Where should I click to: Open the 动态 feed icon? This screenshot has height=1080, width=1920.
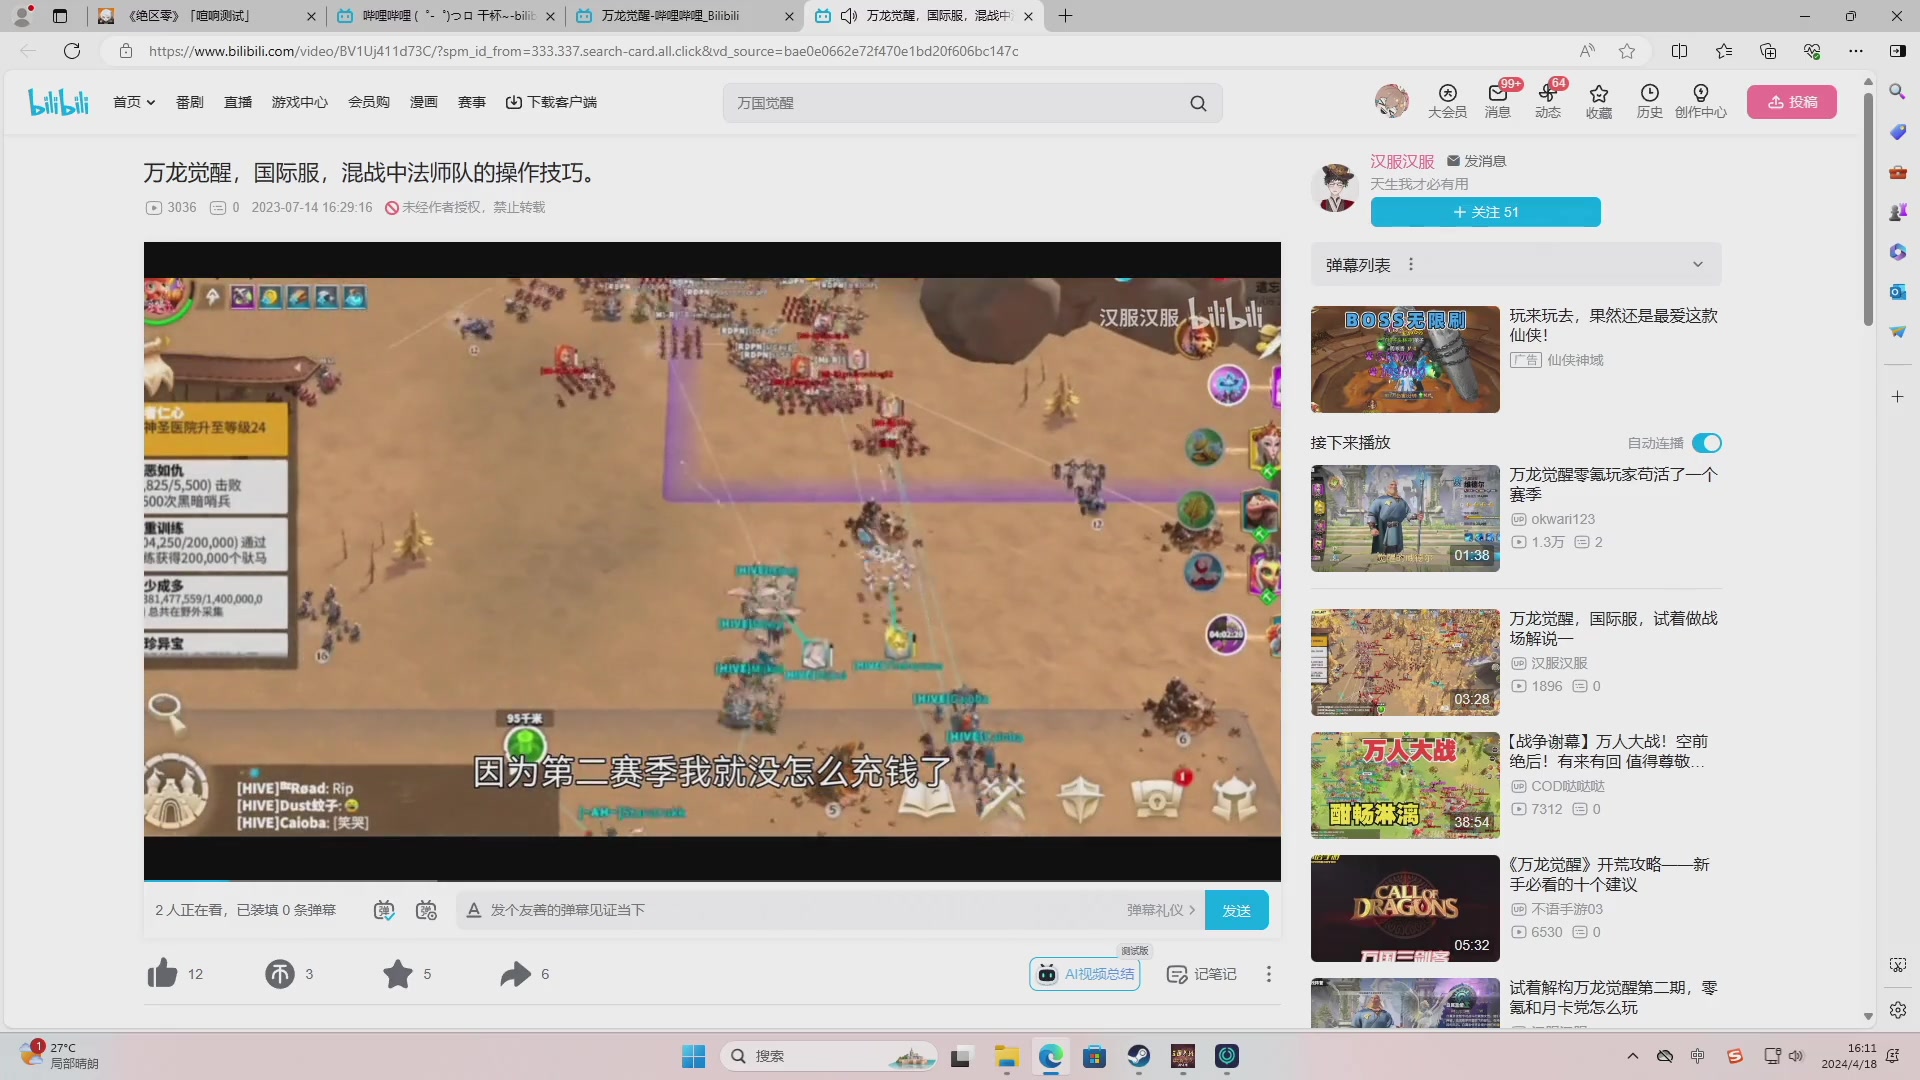1548,101
